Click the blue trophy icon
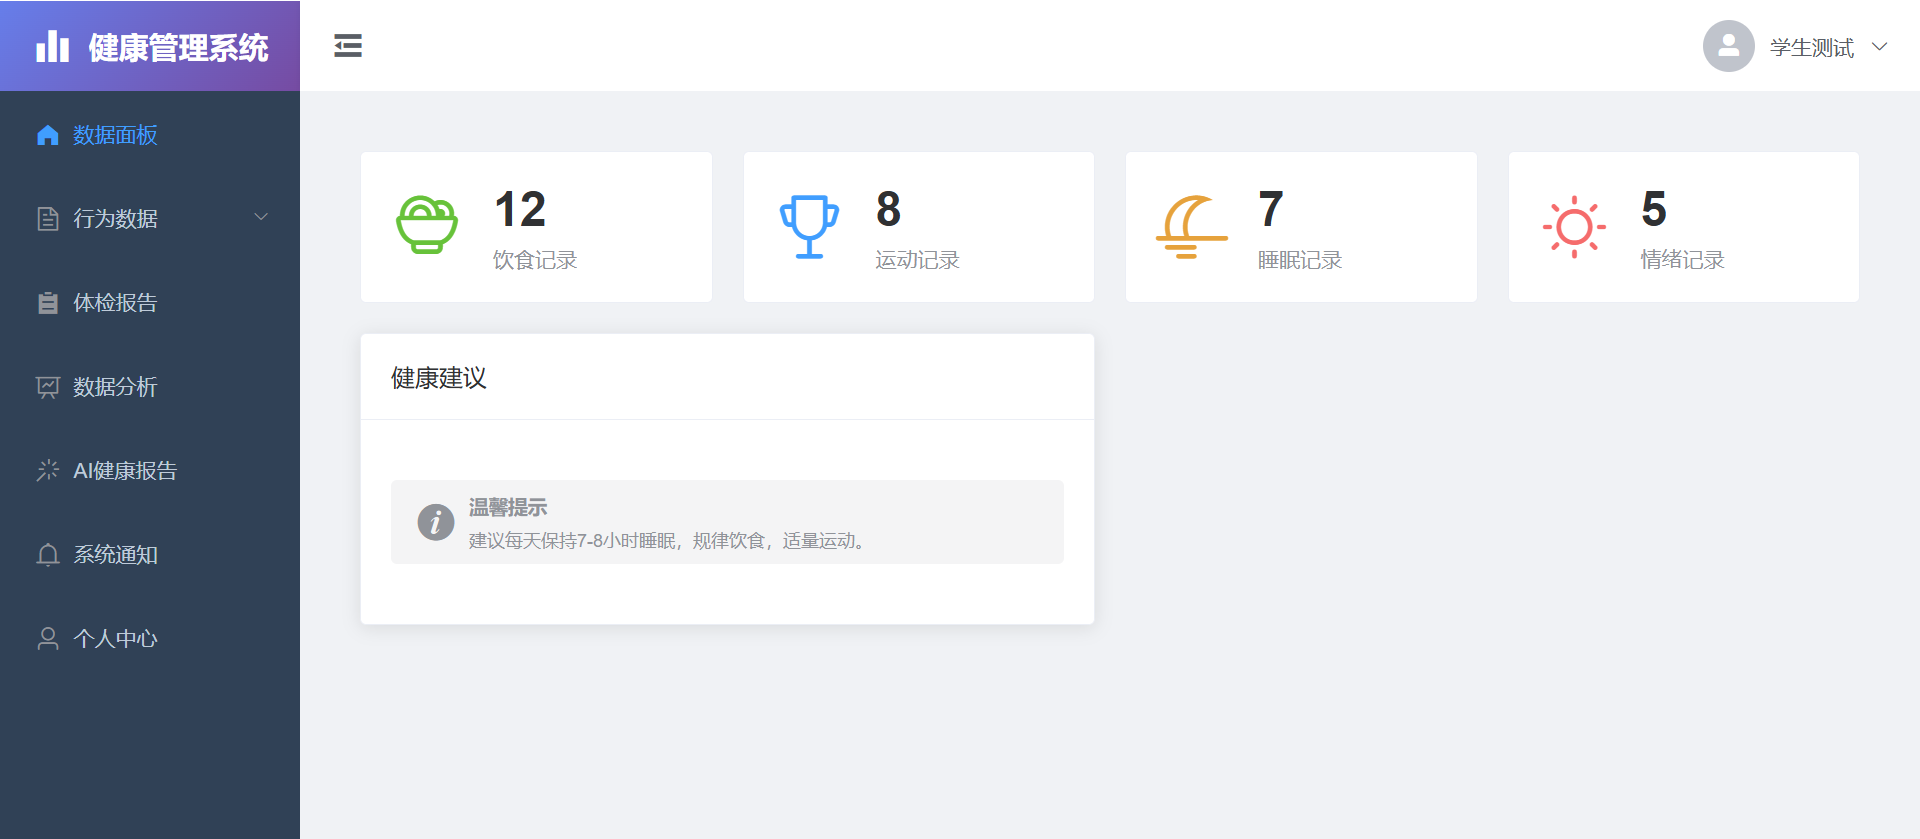1920x839 pixels. pyautogui.click(x=809, y=227)
